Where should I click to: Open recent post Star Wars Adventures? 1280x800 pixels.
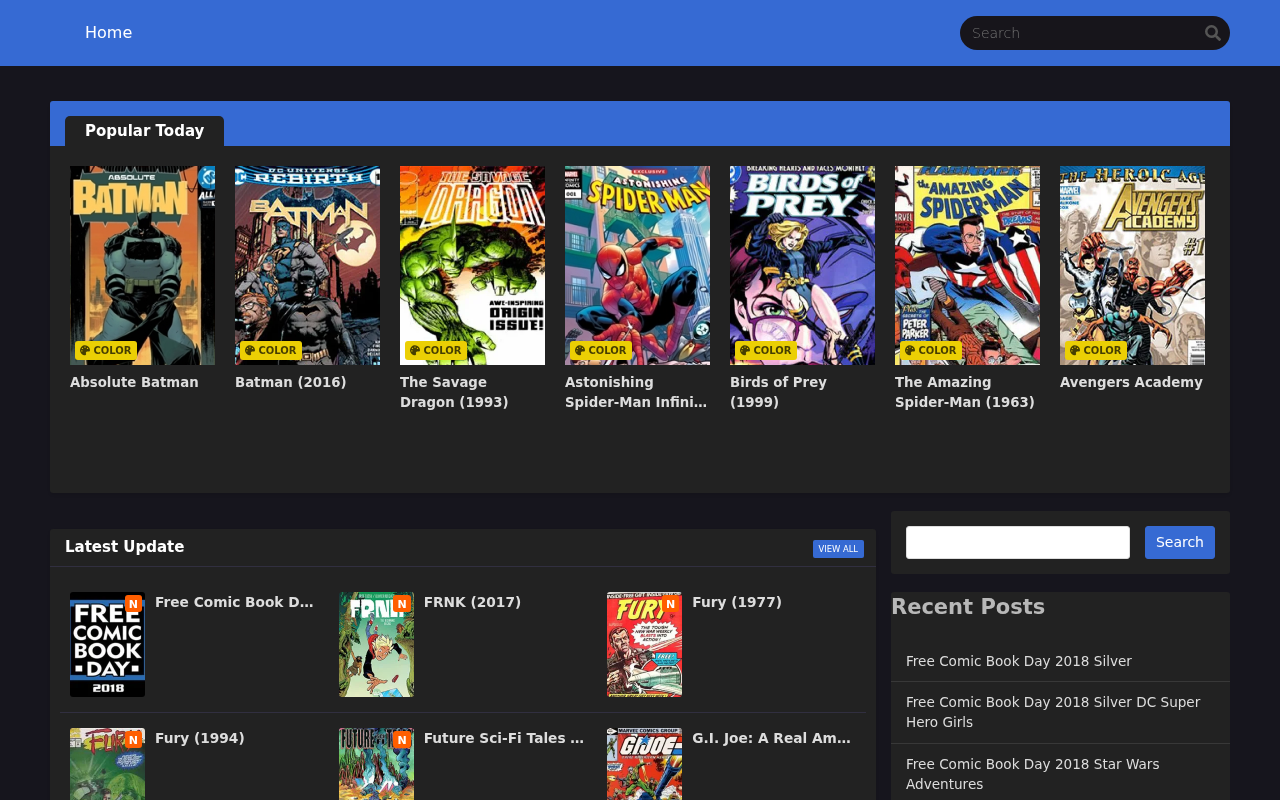1033,774
